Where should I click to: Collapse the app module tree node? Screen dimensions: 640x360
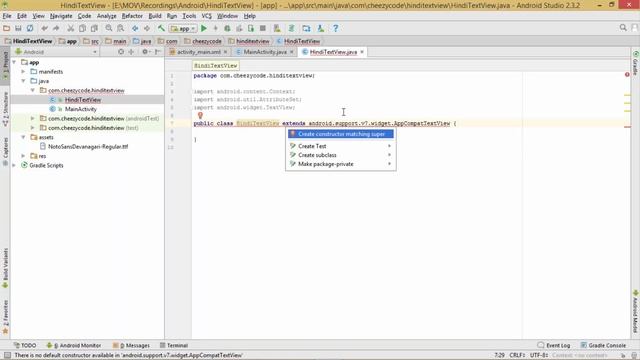[14, 62]
